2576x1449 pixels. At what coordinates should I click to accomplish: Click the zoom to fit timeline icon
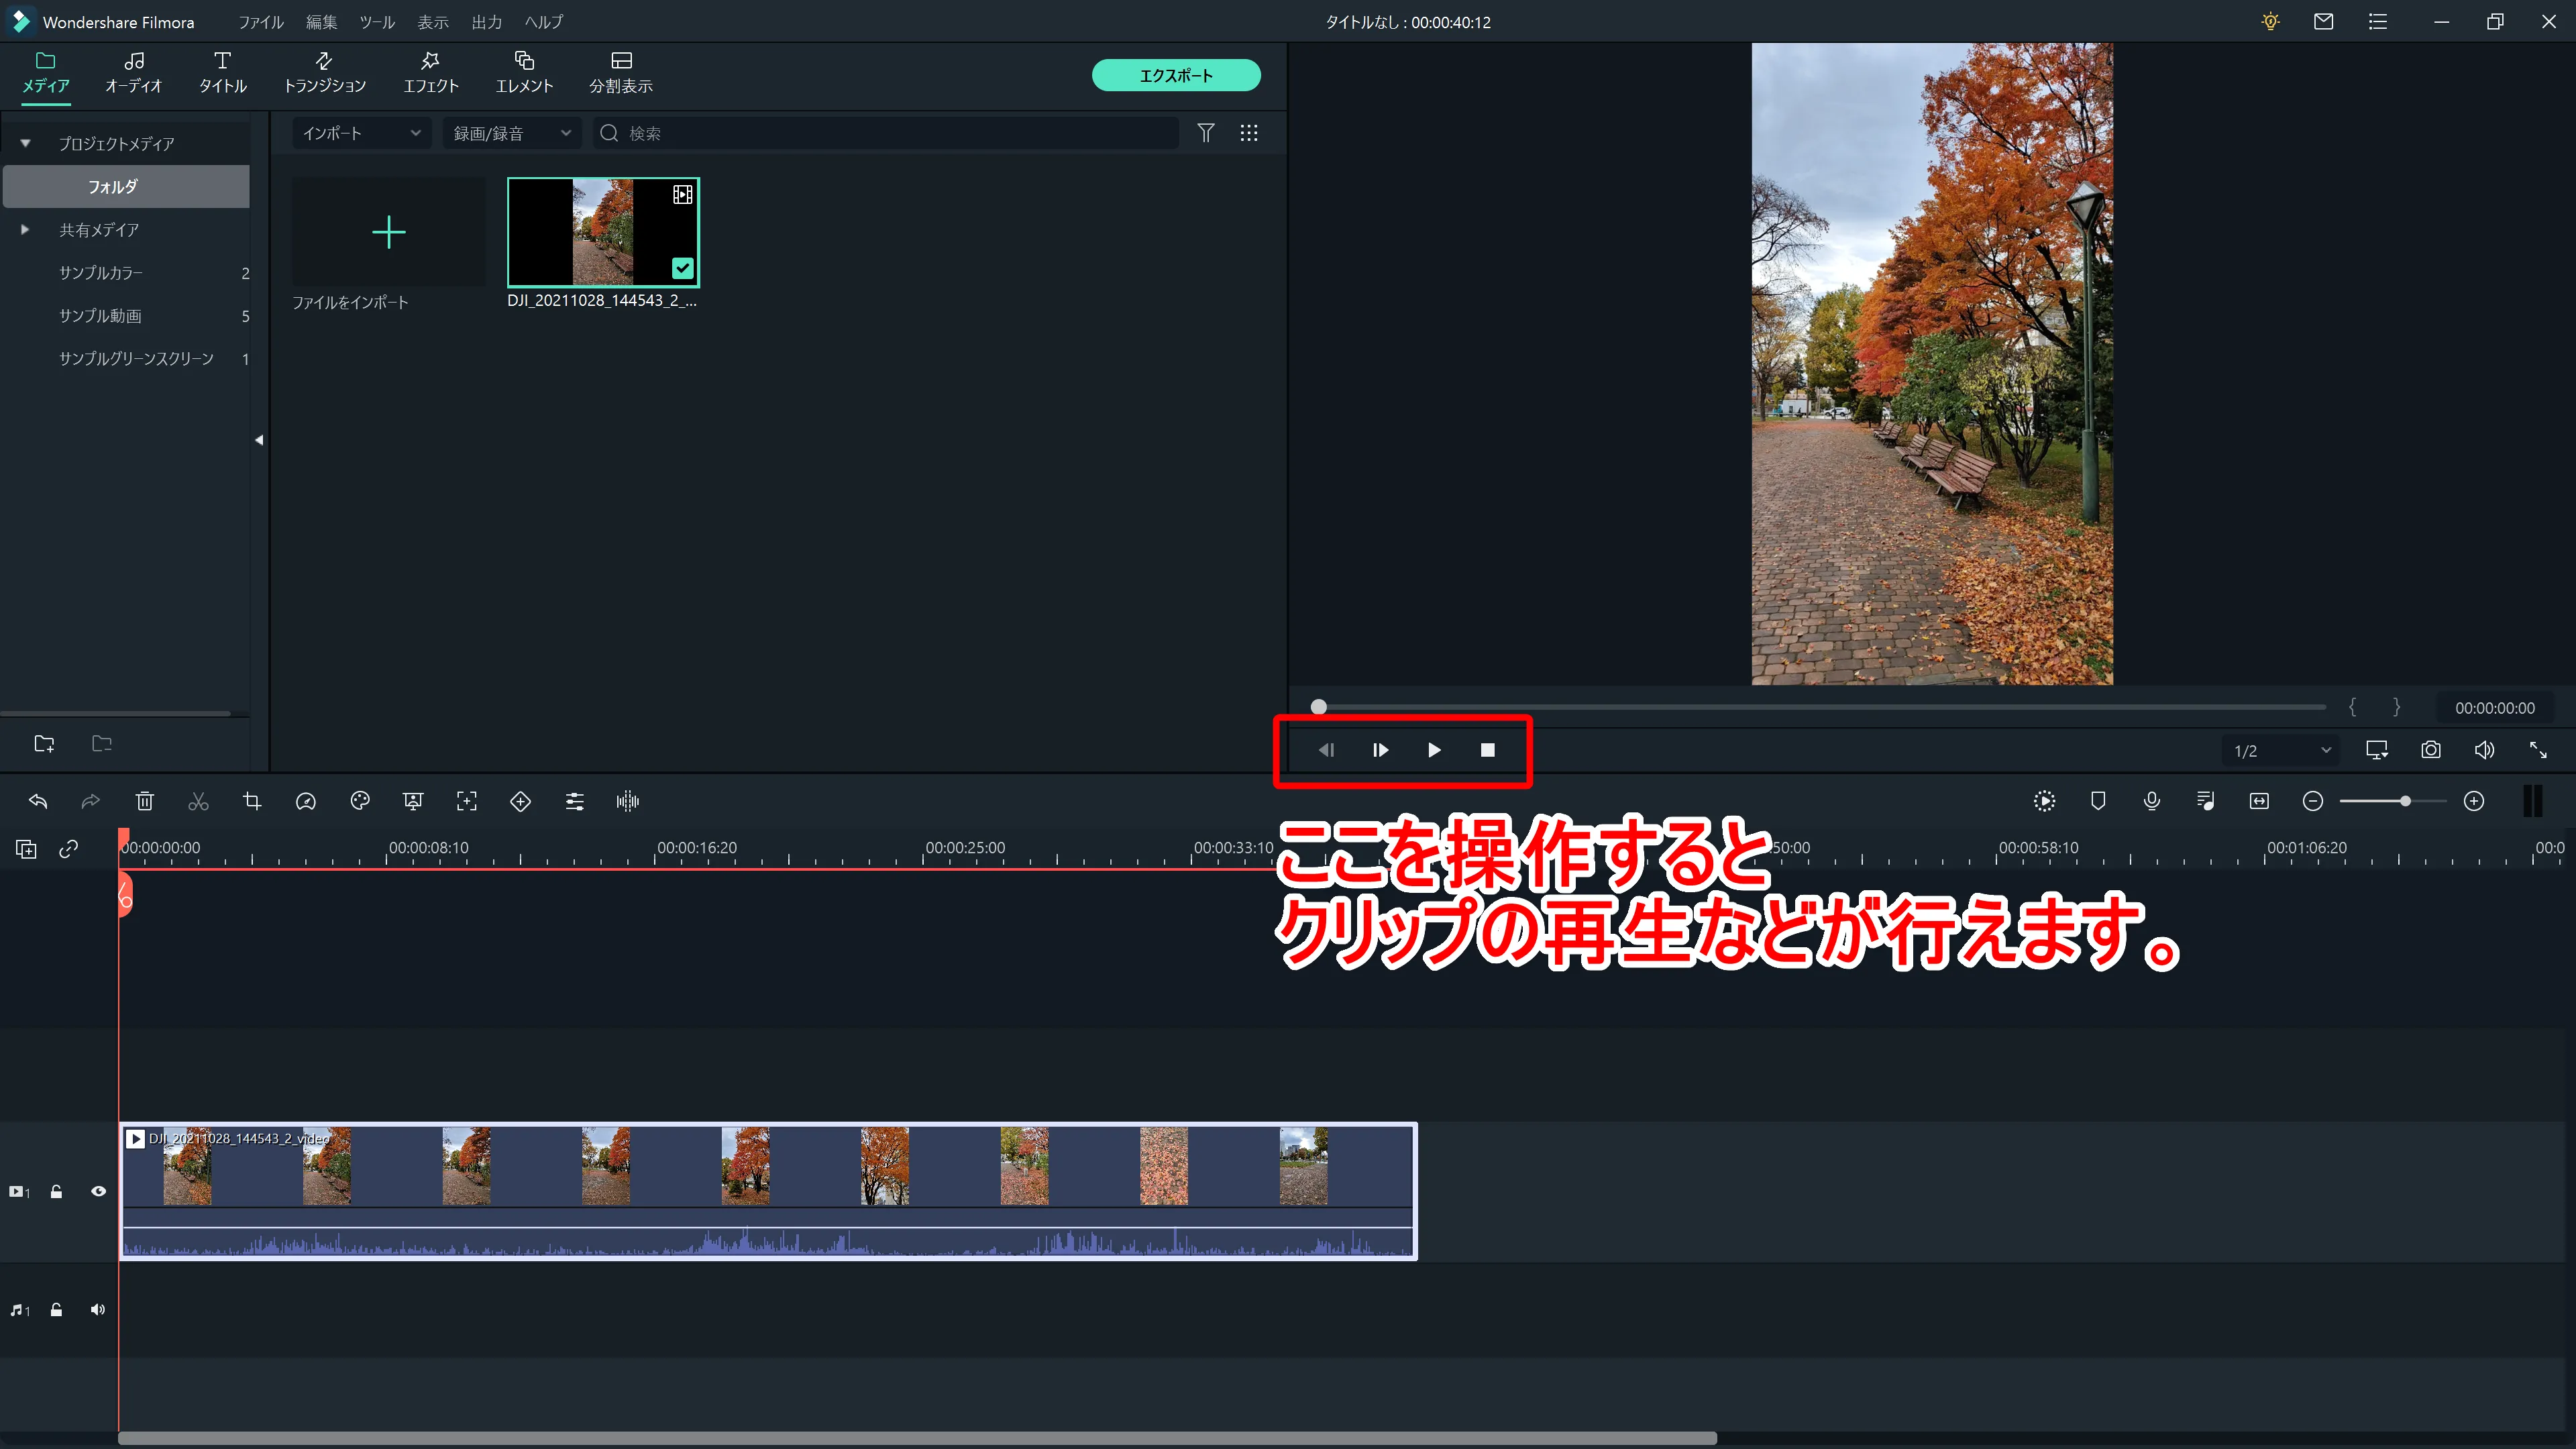[2259, 801]
